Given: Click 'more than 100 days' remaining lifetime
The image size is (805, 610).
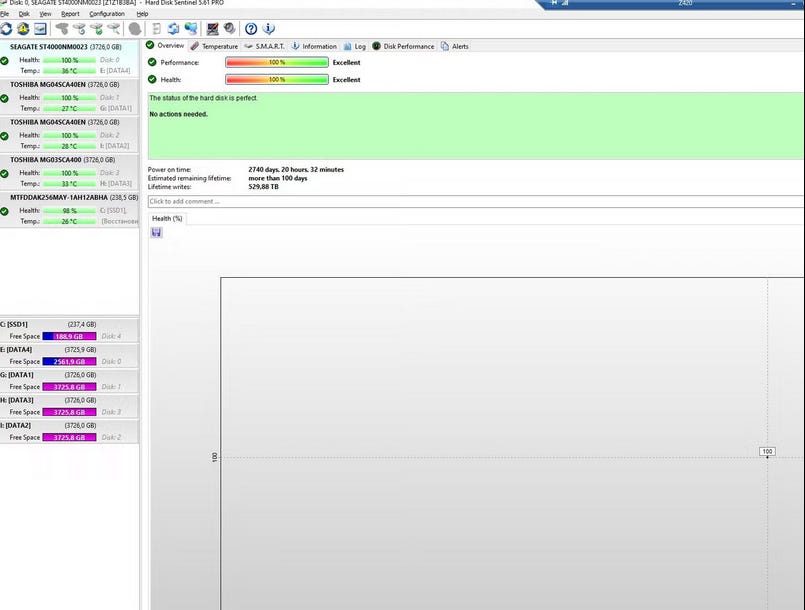Looking at the screenshot, I should 278,178.
